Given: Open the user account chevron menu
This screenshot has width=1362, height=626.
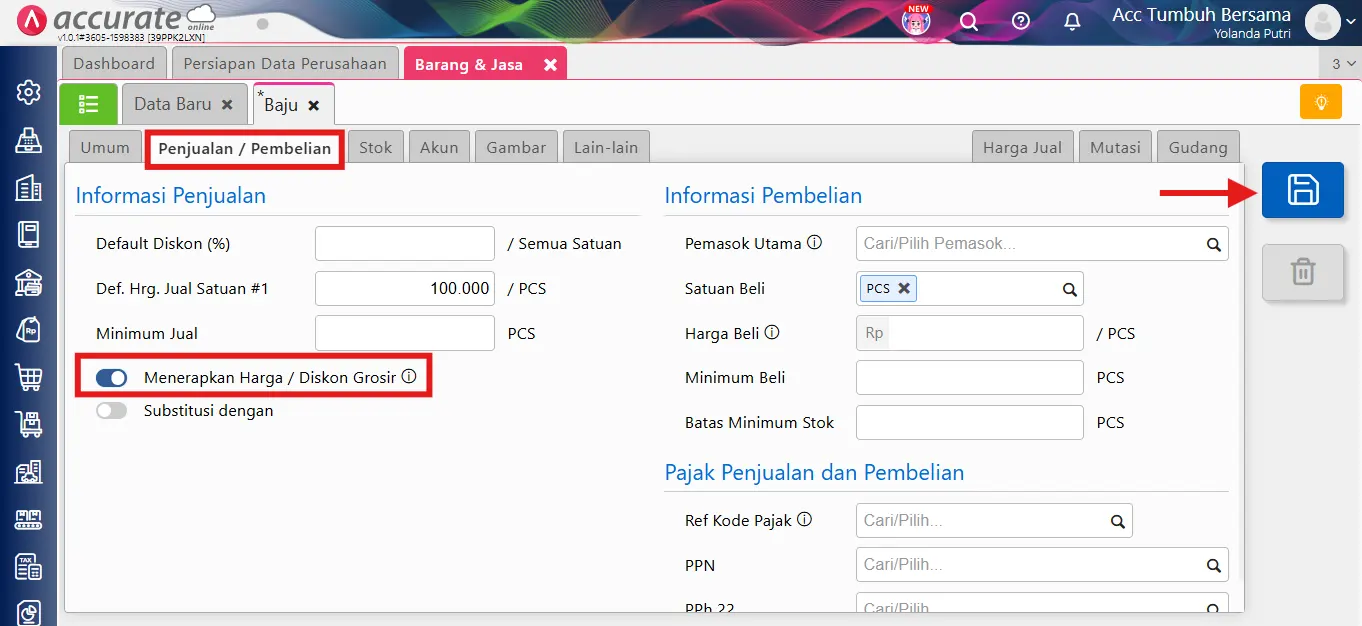Looking at the screenshot, I should (x=1352, y=22).
